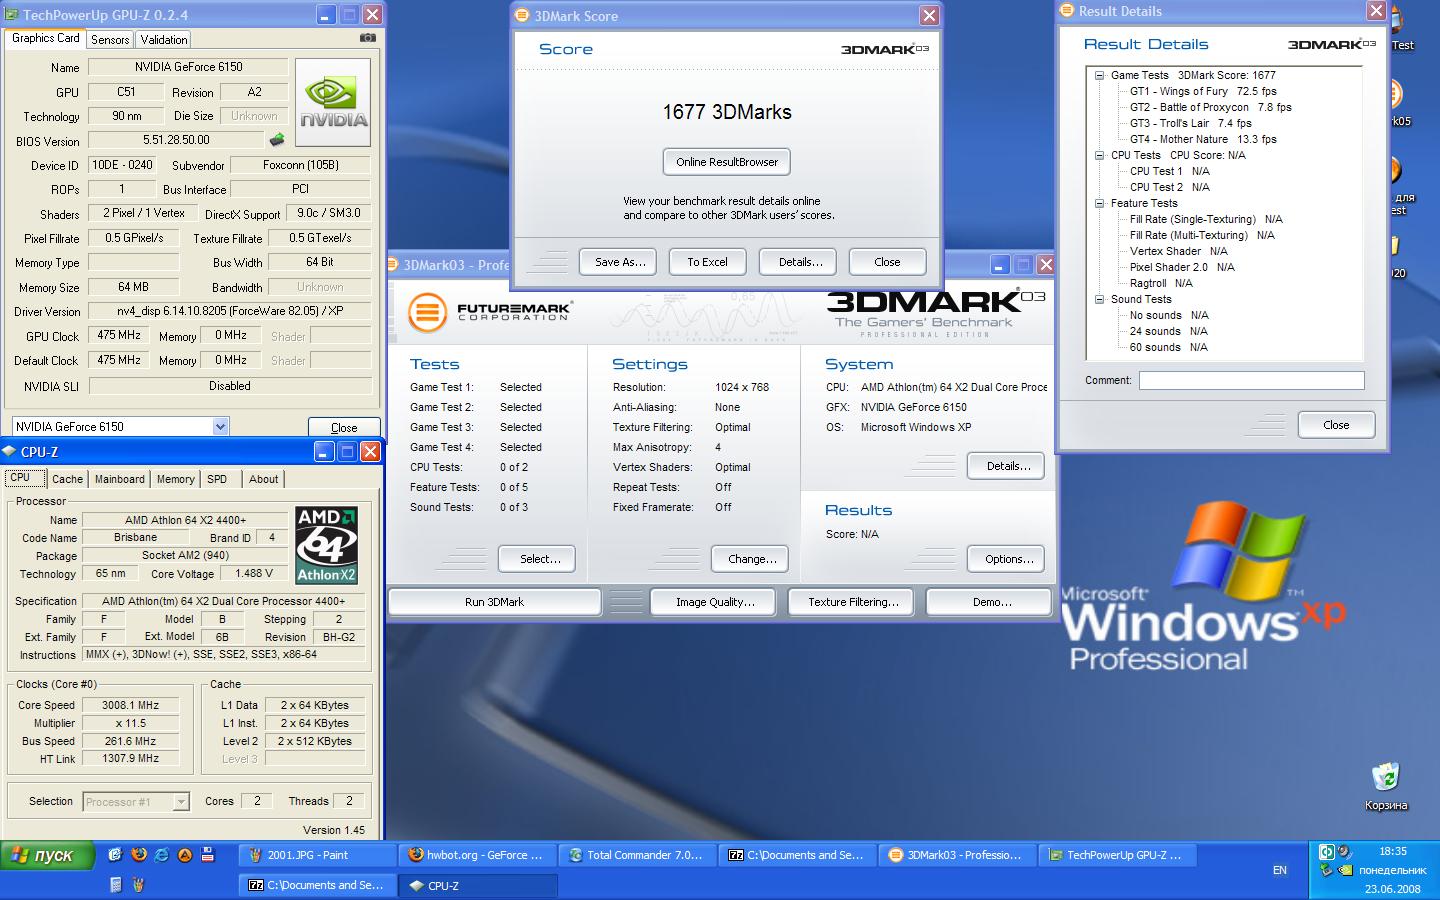This screenshot has height=900, width=1440.
Task: Click the AMD Athlon 64 X2 logo
Action: point(326,545)
